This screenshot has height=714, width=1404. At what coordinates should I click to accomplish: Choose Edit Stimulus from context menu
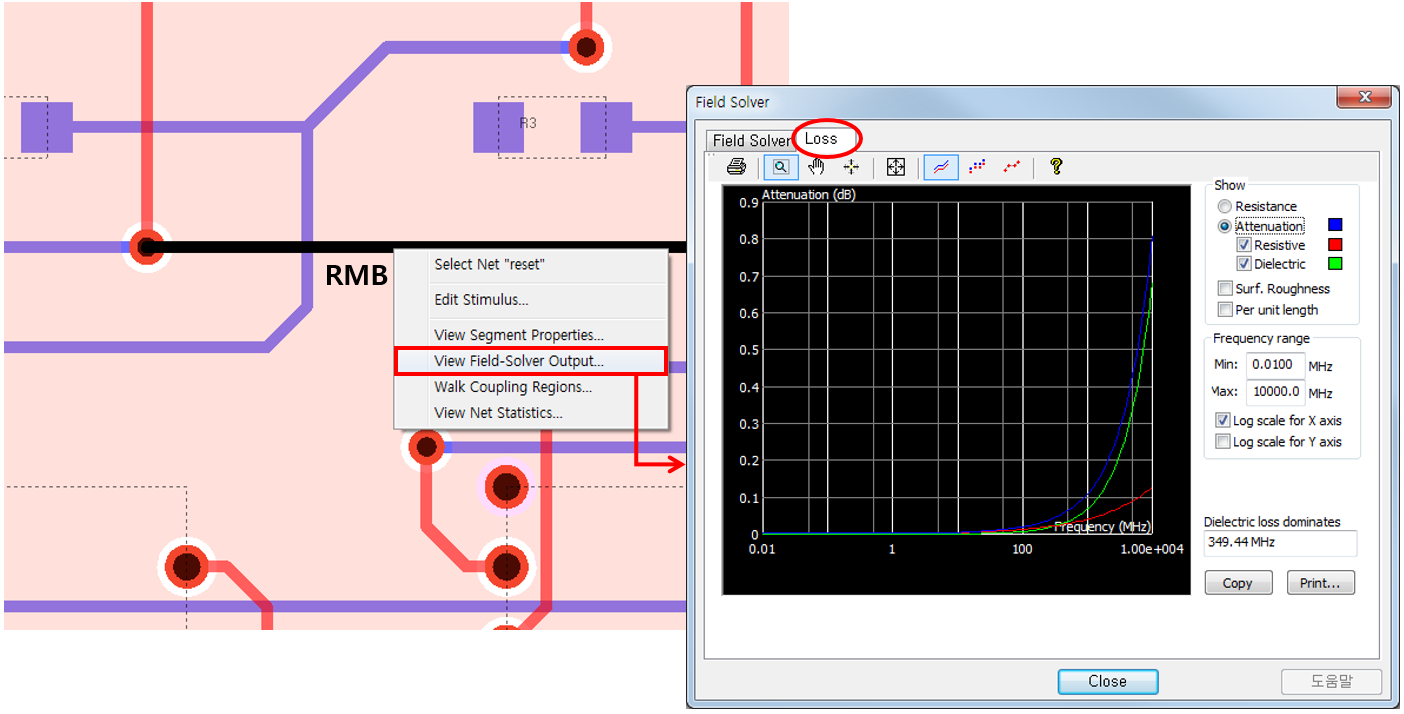[481, 300]
